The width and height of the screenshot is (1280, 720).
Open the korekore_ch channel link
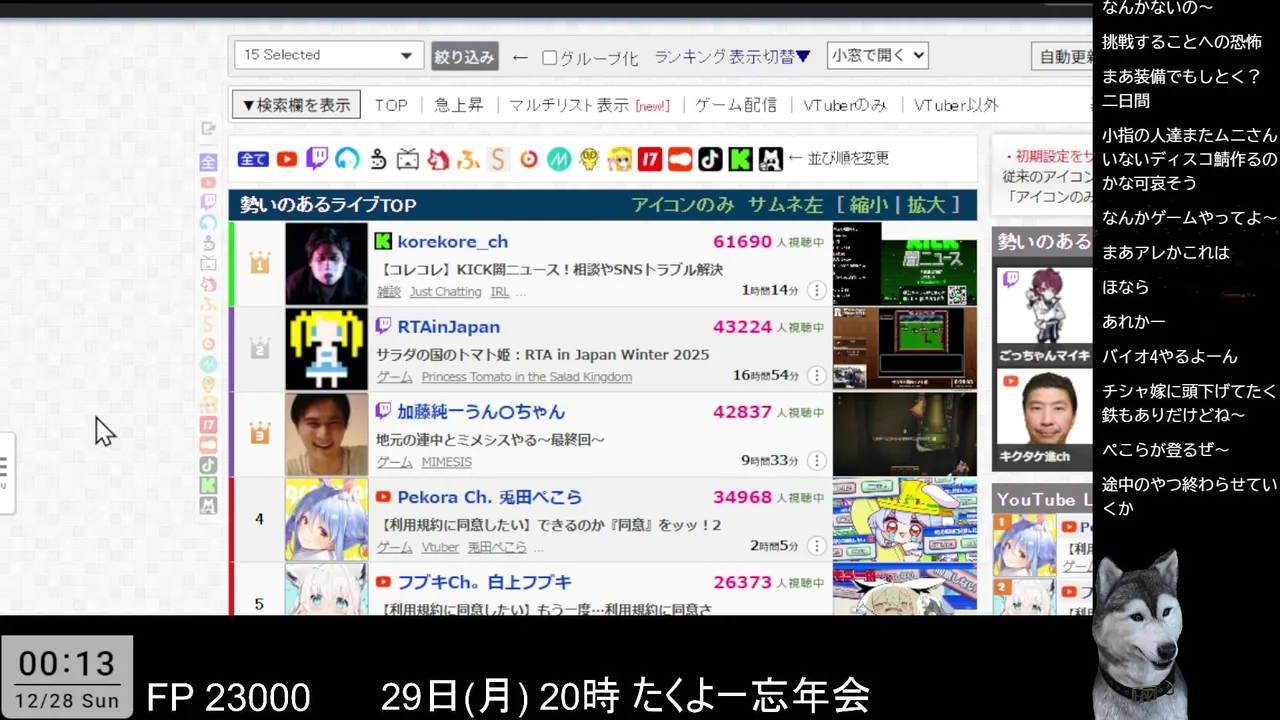[x=452, y=242]
